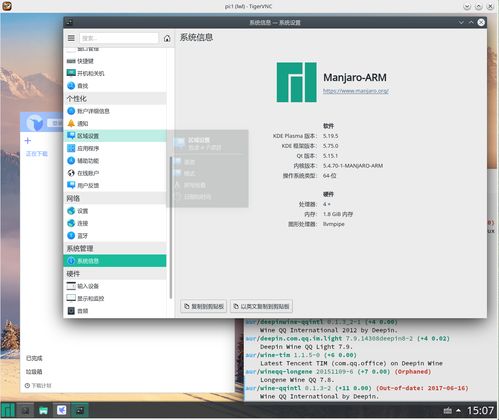
Task: Select KDE Frameworks version value 5.75.0
Action: pos(330,146)
